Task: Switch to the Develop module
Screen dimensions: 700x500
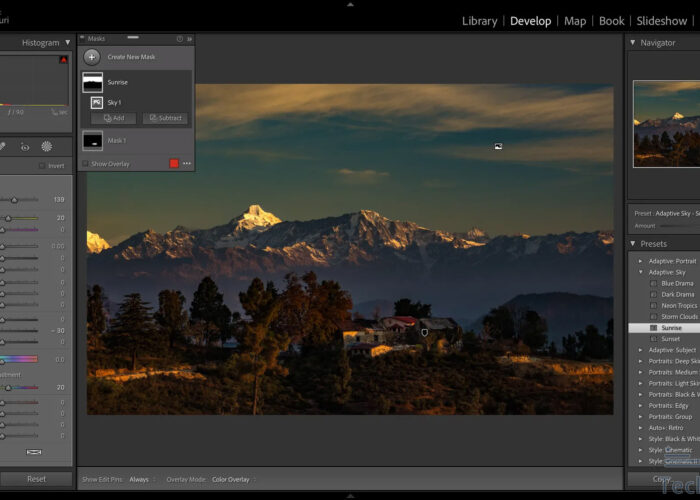Action: coord(530,21)
